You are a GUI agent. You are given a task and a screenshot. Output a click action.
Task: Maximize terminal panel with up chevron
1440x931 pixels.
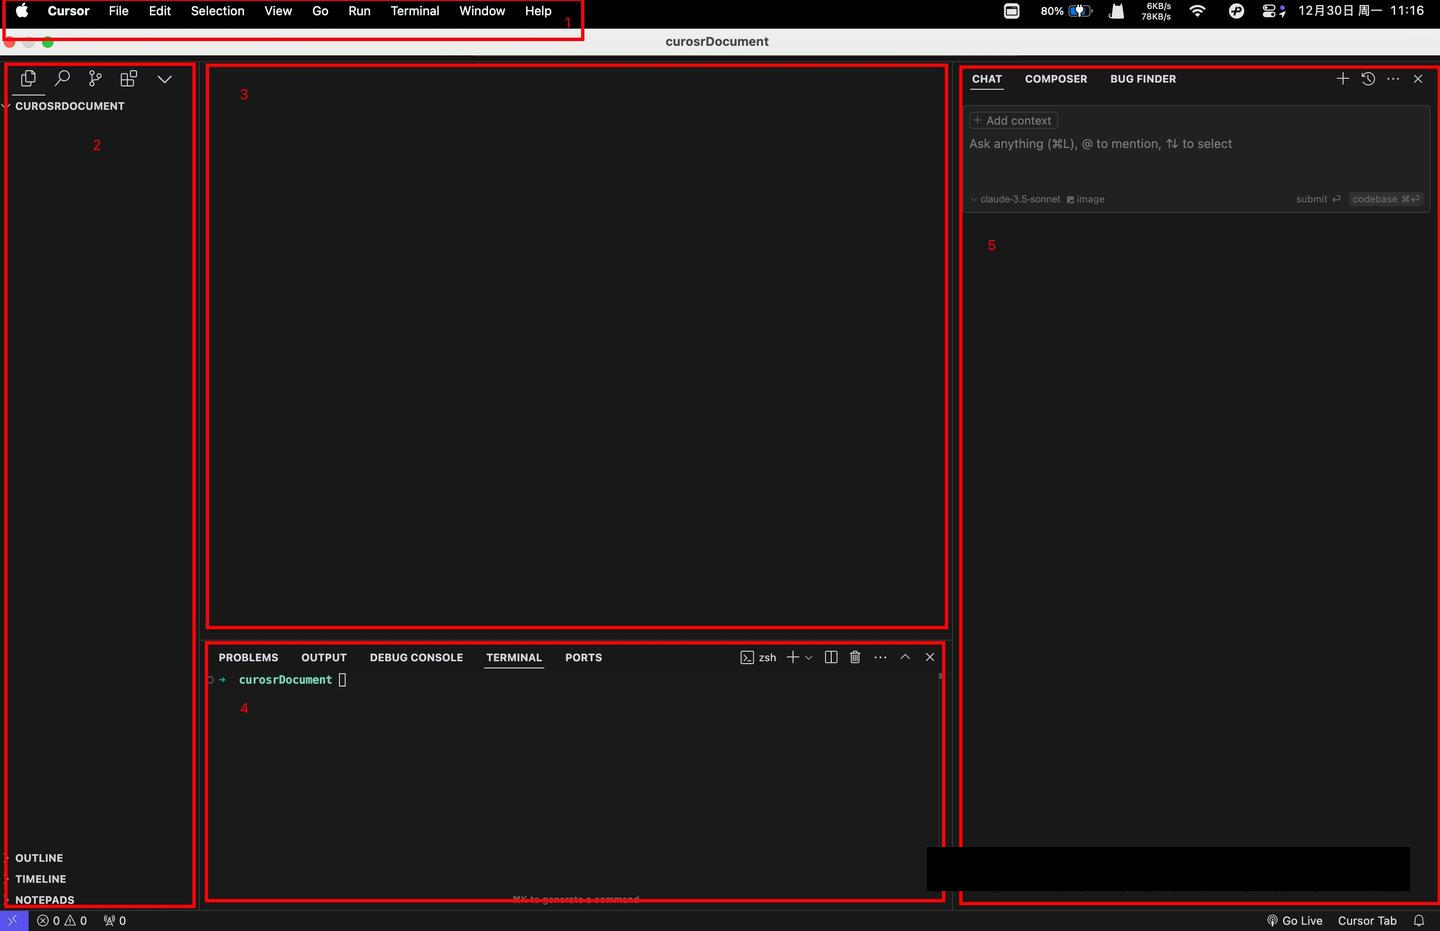pyautogui.click(x=905, y=657)
